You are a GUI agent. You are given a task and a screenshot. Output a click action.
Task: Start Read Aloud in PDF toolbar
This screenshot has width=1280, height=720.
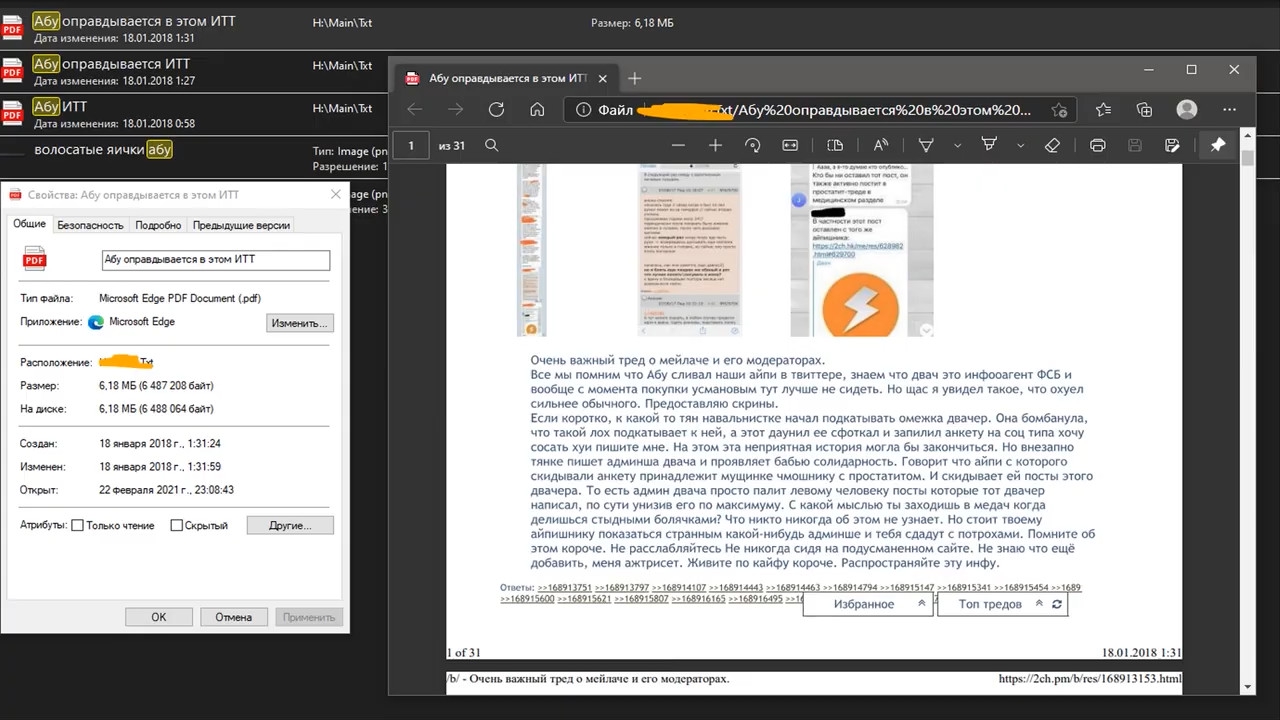(881, 145)
